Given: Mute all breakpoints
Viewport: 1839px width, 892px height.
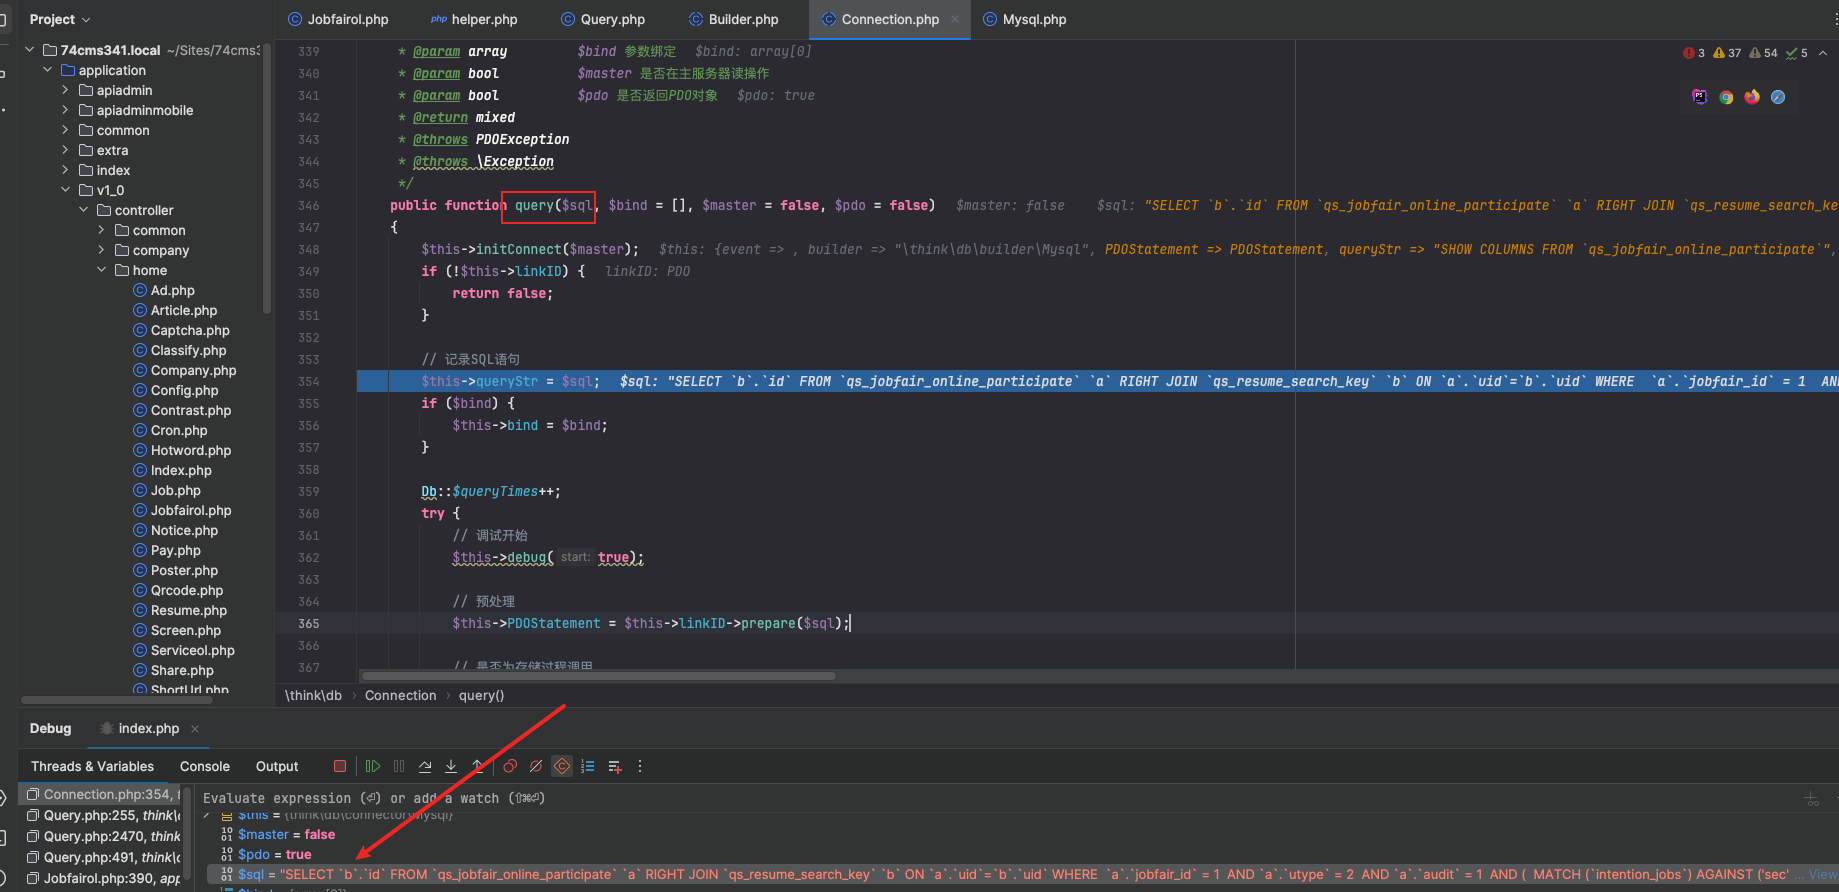Looking at the screenshot, I should tap(536, 766).
